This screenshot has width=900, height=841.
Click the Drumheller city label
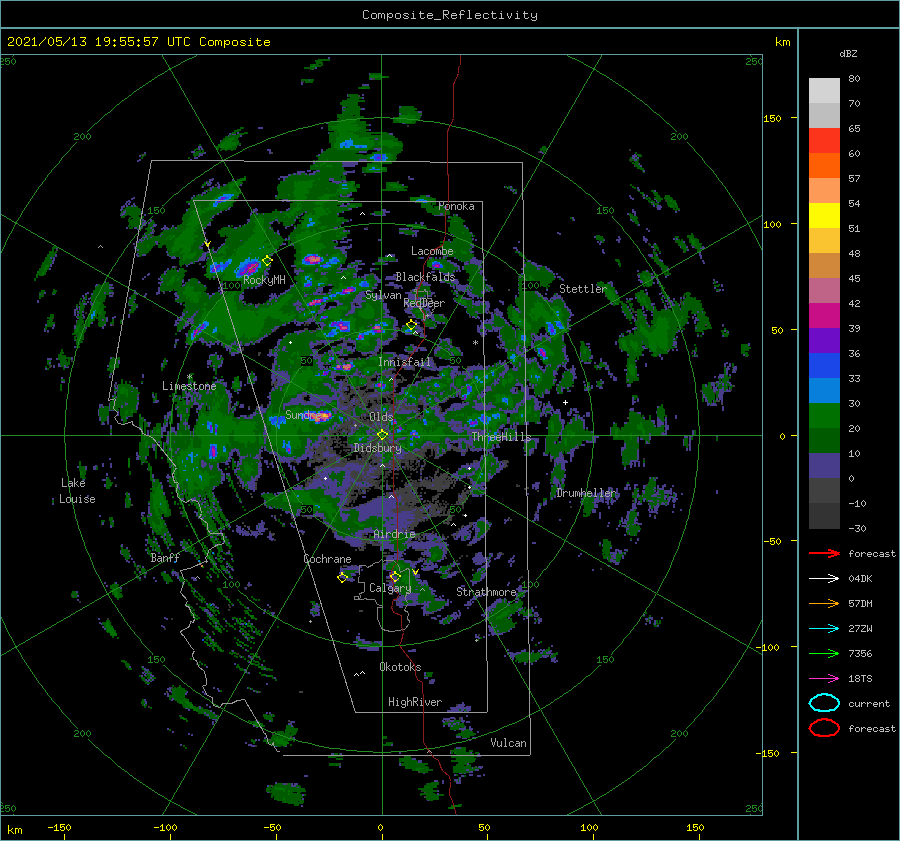(x=586, y=493)
